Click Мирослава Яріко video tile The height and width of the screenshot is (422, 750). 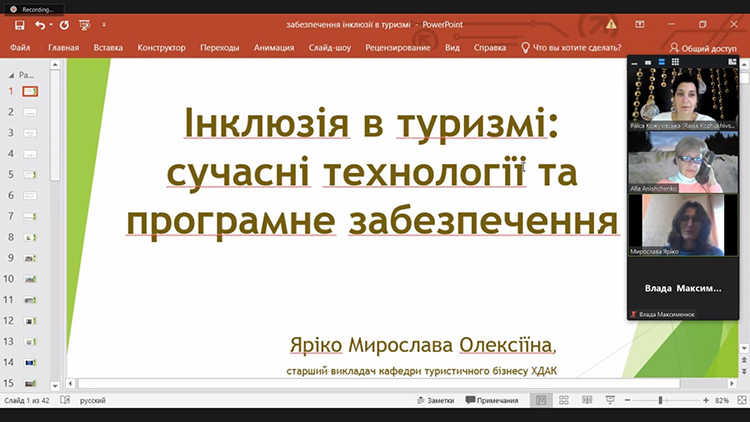pyautogui.click(x=683, y=225)
